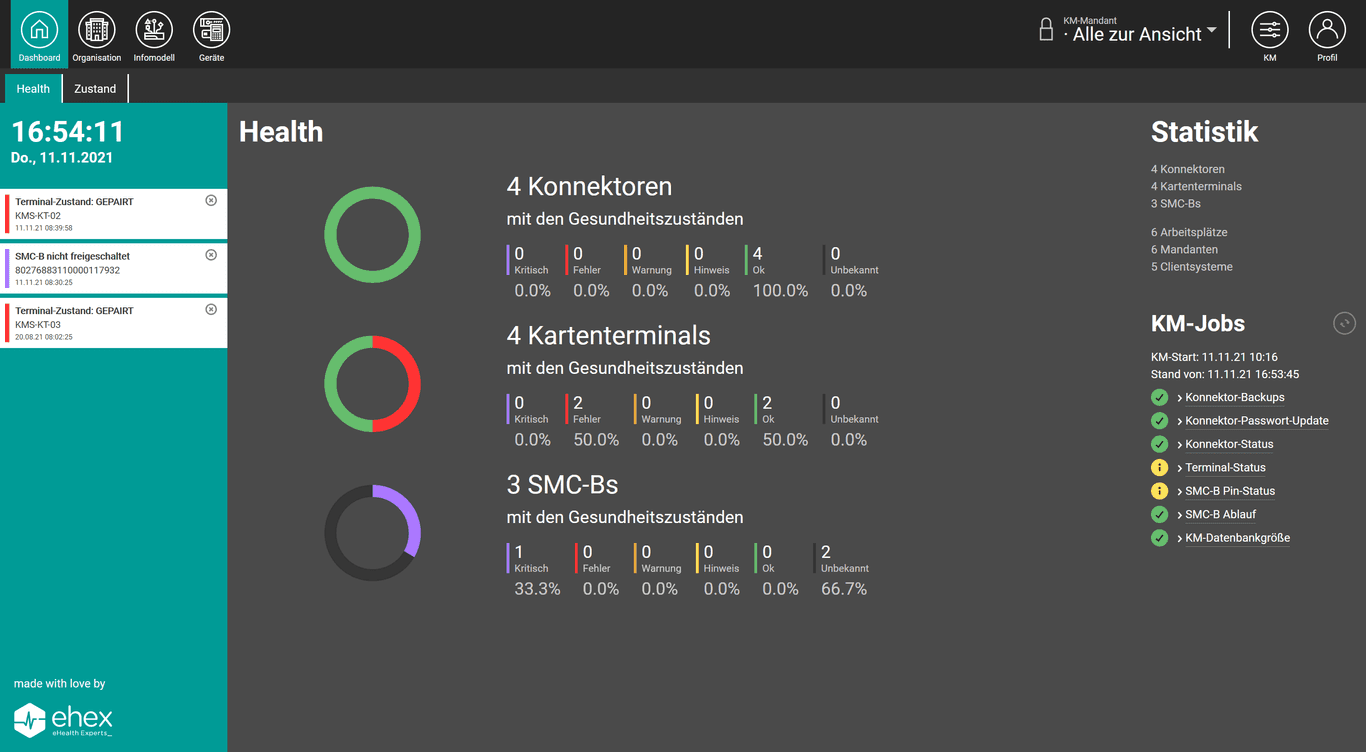1366x752 pixels.
Task: Select the Organisation icon
Action: (96, 30)
